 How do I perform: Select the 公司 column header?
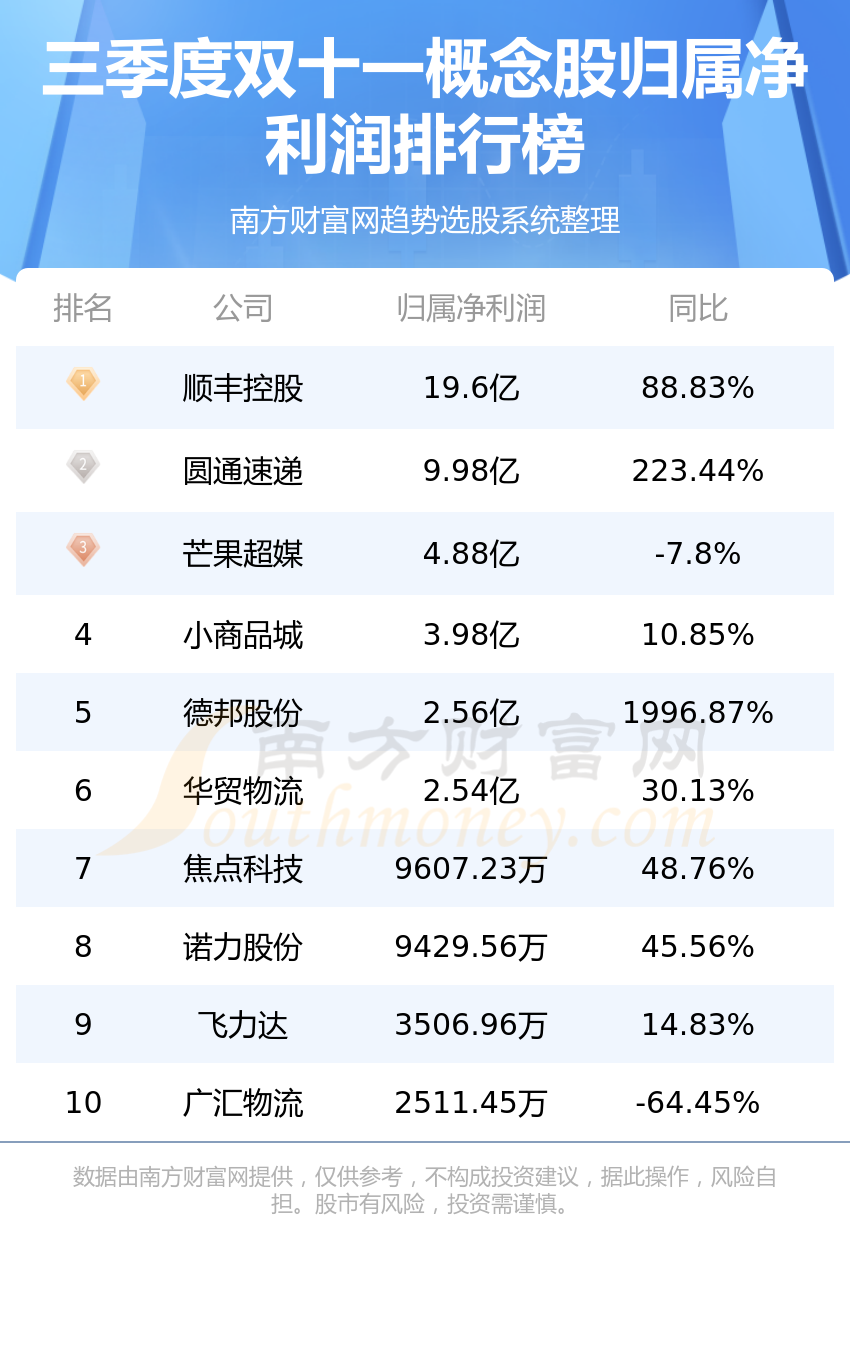coord(243,308)
